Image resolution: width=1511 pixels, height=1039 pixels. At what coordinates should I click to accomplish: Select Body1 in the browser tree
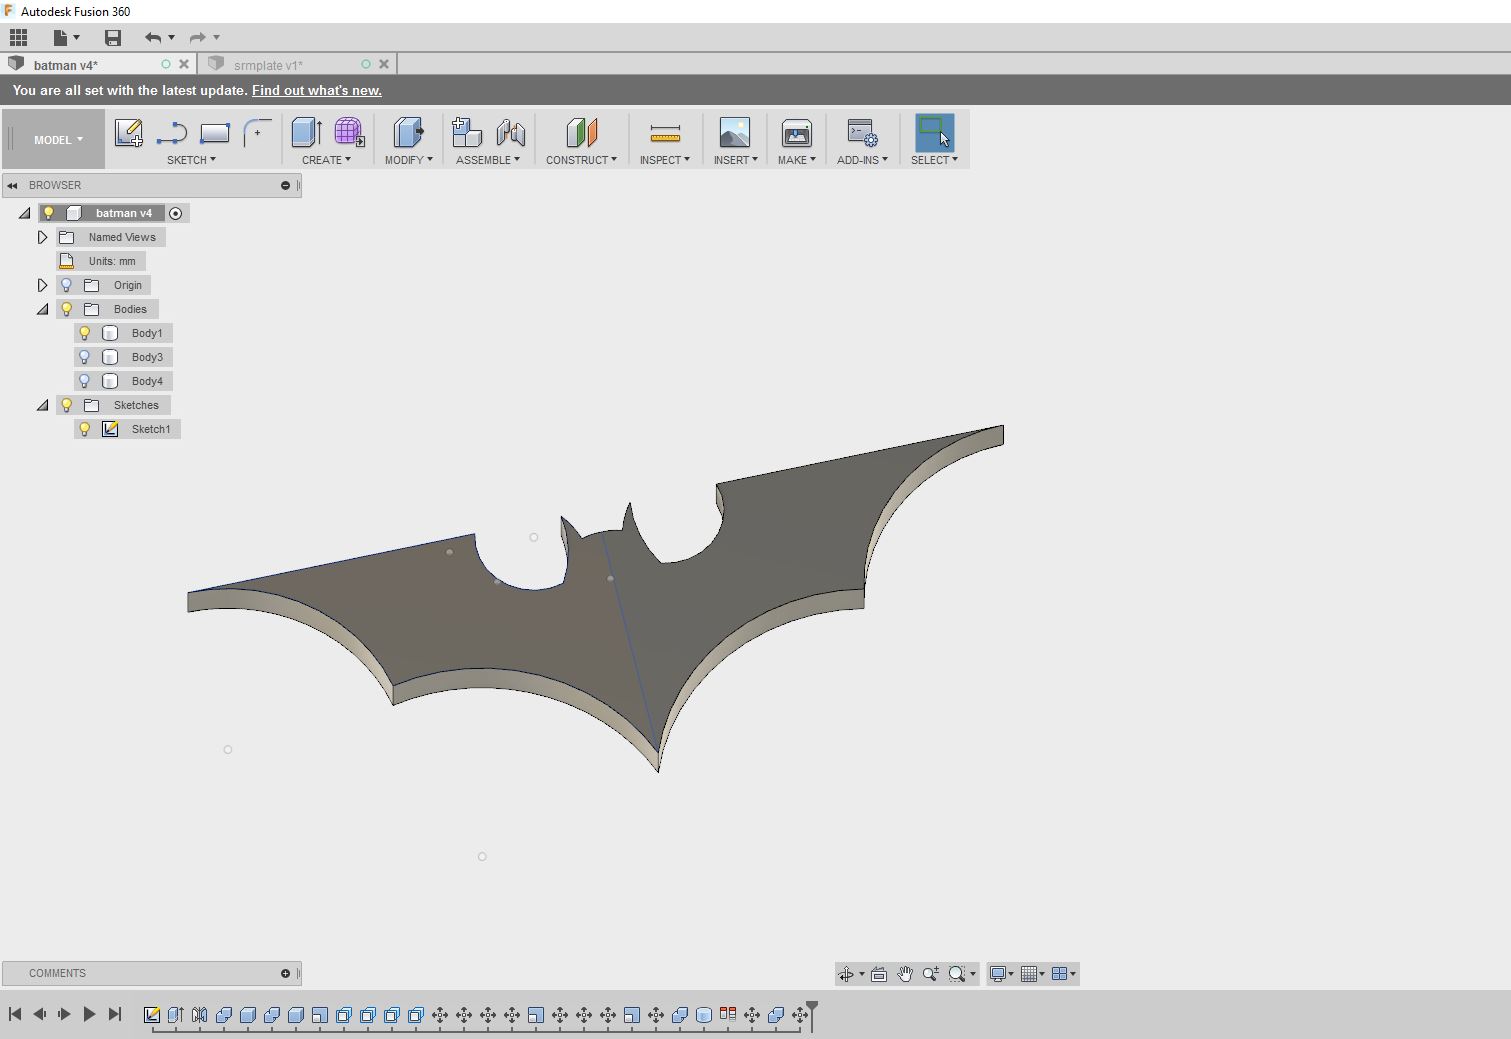point(147,333)
